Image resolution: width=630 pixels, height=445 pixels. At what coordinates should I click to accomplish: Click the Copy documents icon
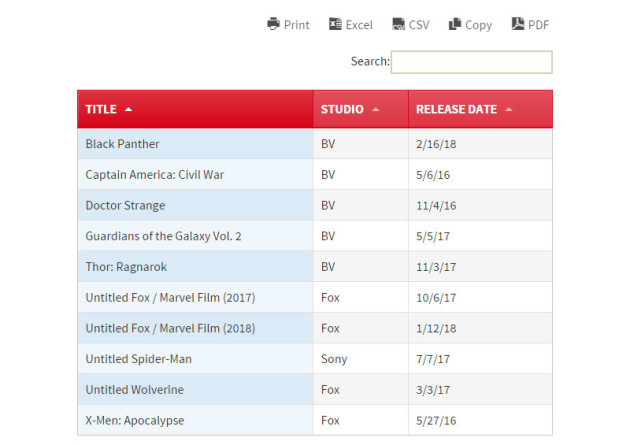pyautogui.click(x=454, y=24)
